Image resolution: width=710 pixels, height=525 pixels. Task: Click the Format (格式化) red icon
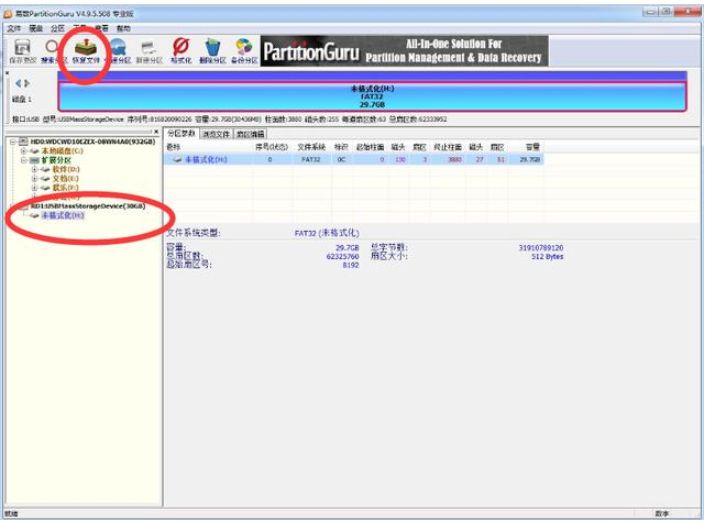(181, 47)
